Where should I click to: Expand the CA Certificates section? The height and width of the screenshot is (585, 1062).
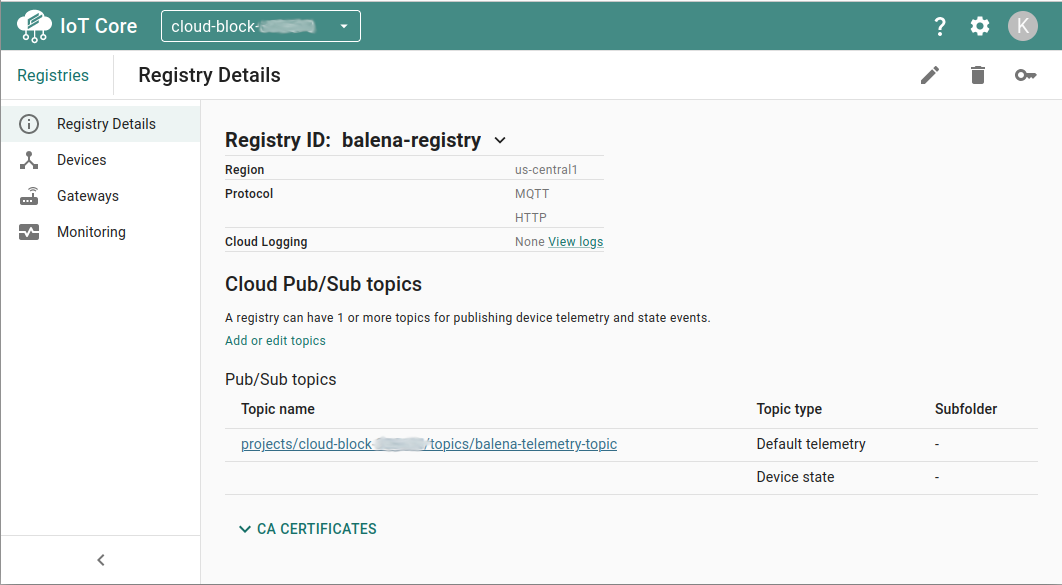tap(307, 529)
